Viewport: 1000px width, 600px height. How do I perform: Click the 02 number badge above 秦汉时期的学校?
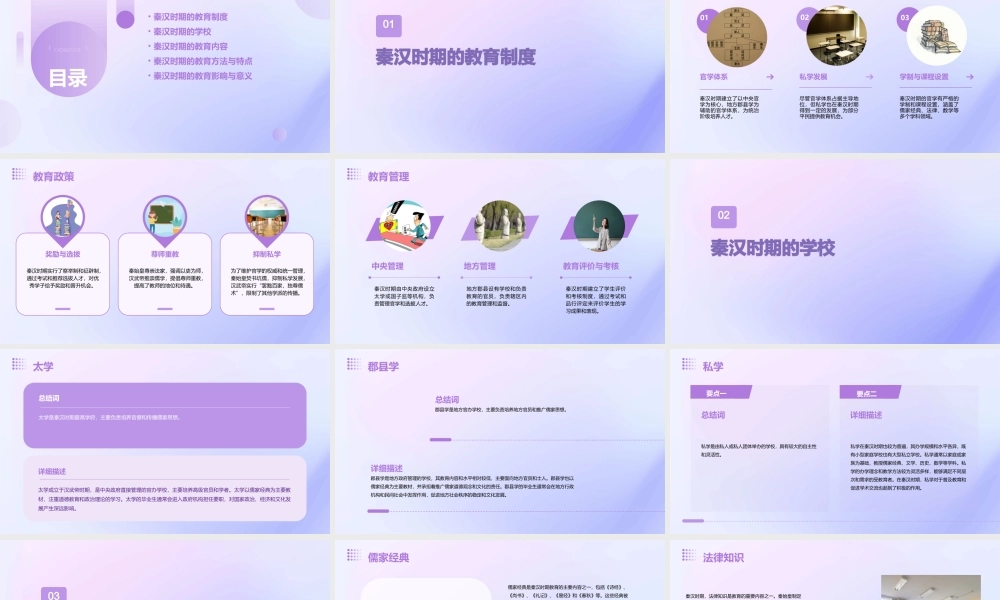[723, 216]
